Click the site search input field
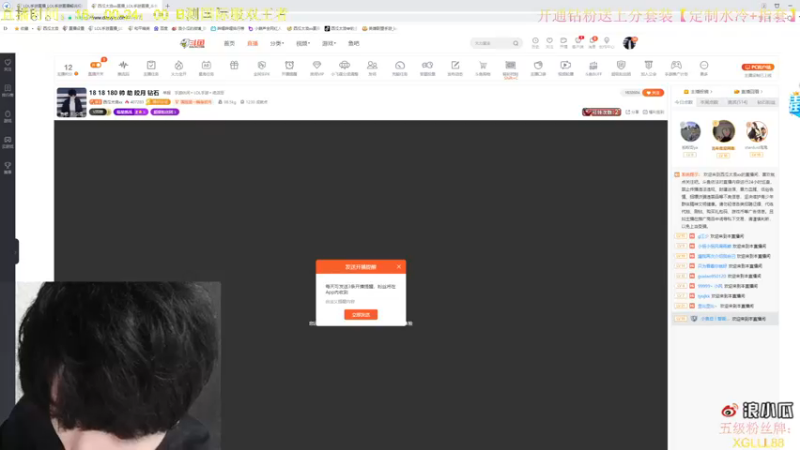The image size is (800, 450). click(x=491, y=43)
